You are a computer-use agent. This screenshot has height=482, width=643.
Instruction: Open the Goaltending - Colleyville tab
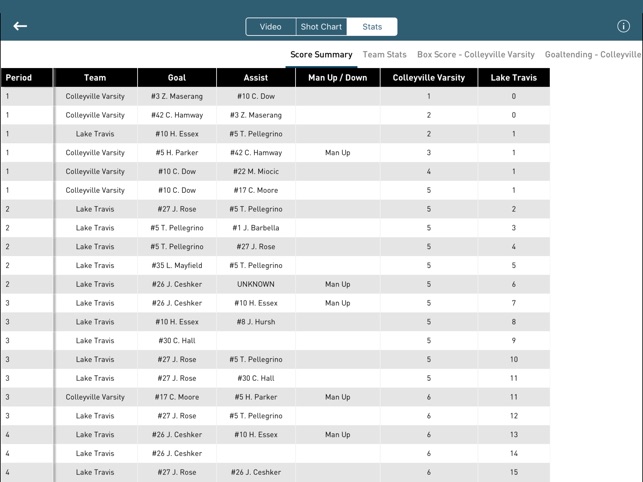coord(593,55)
